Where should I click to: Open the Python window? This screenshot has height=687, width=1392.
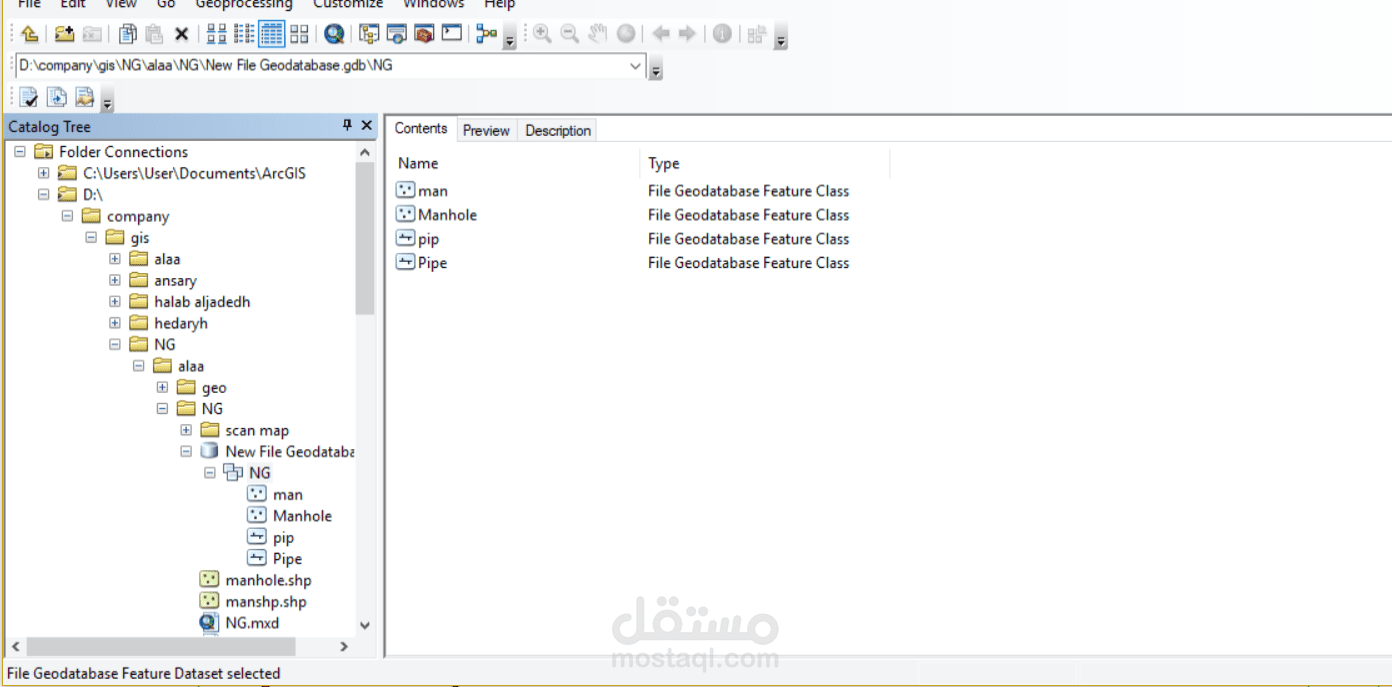pyautogui.click(x=452, y=34)
